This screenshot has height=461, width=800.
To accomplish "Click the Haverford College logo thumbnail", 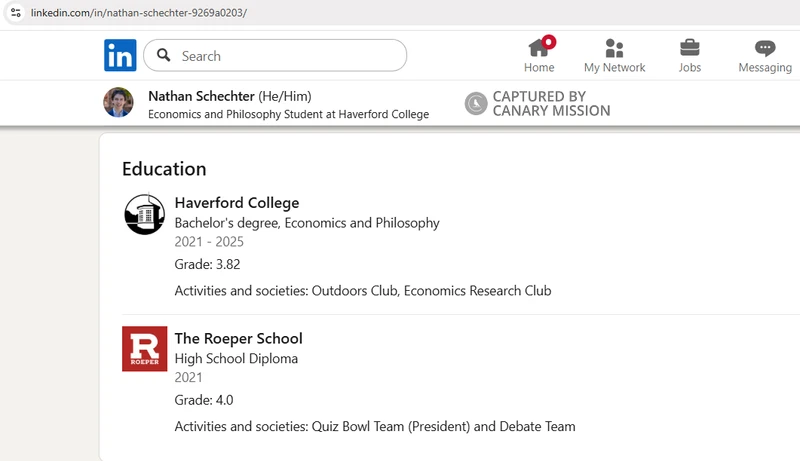I will [x=144, y=214].
